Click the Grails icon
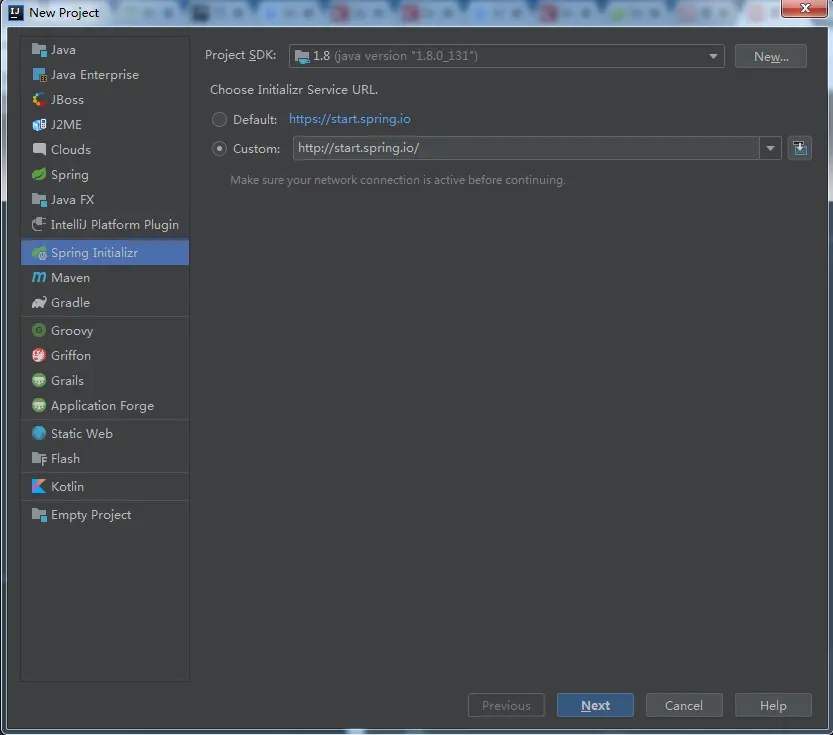This screenshot has width=833, height=735. tap(39, 380)
